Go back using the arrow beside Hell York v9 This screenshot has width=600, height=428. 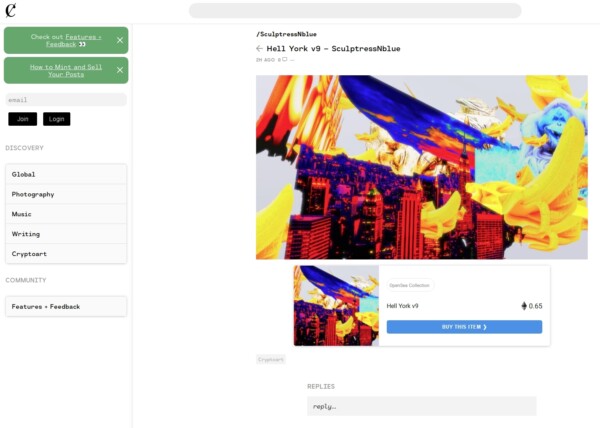259,48
